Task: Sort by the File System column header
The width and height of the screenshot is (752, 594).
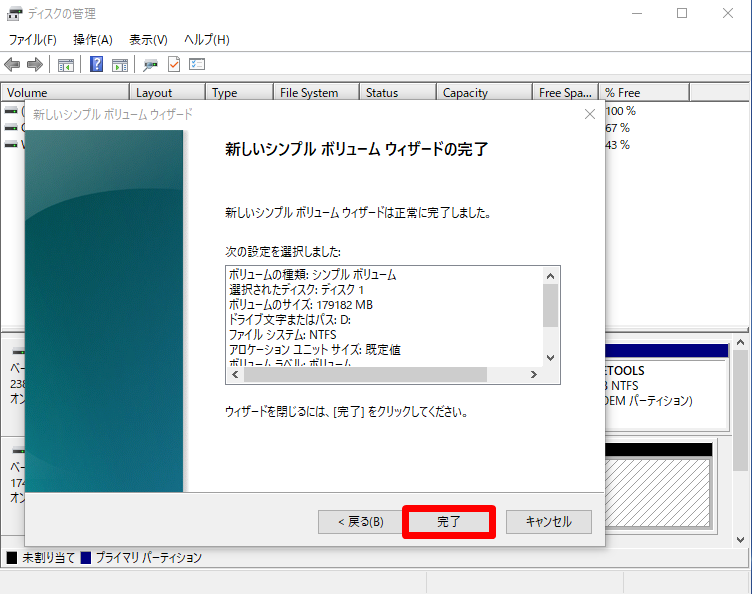Action: click(317, 93)
